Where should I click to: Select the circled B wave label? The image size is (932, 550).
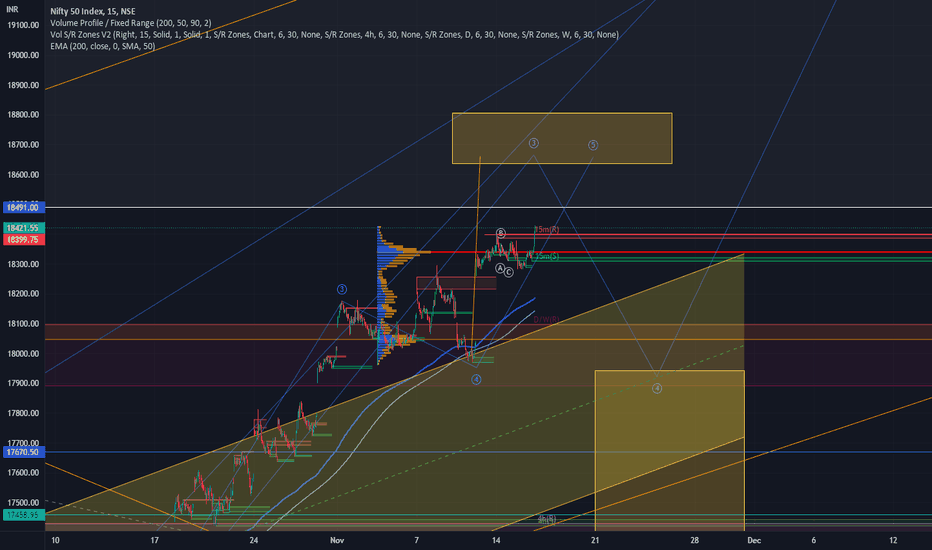pos(500,233)
